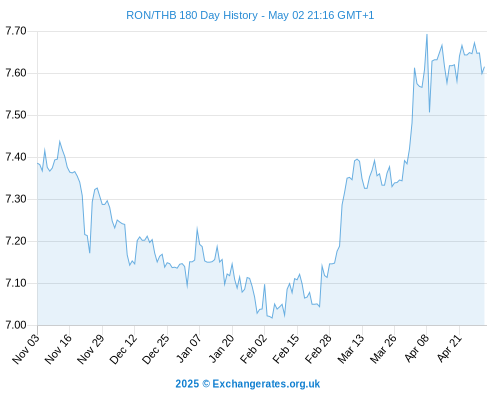Click the Feb 28 date label
The image size is (495, 400).
[318, 348]
